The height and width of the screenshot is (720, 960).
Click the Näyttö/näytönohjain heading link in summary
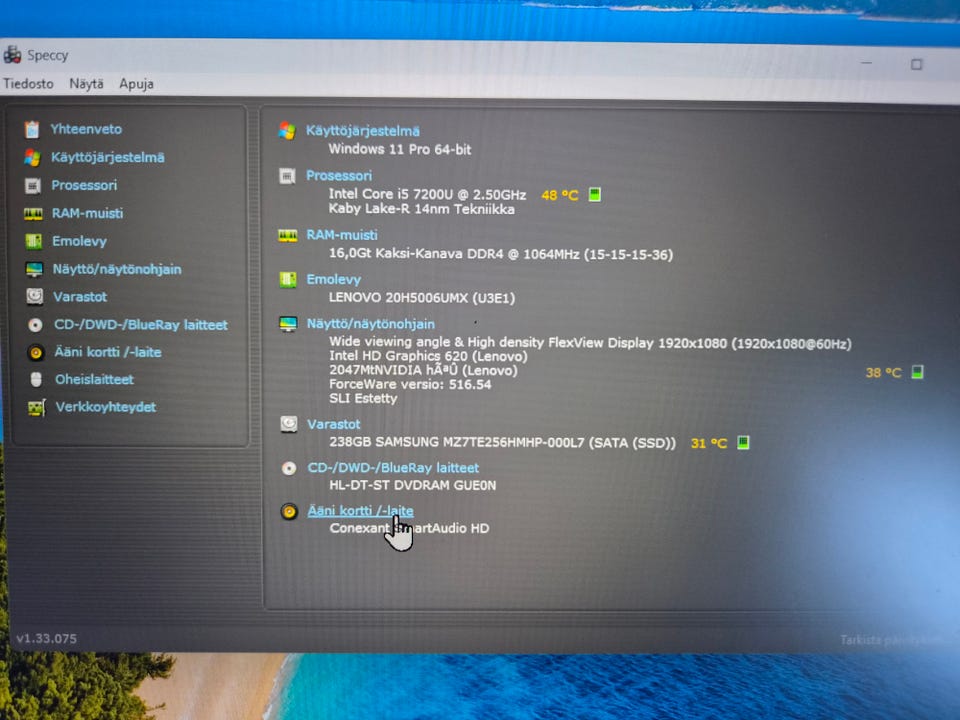(370, 324)
